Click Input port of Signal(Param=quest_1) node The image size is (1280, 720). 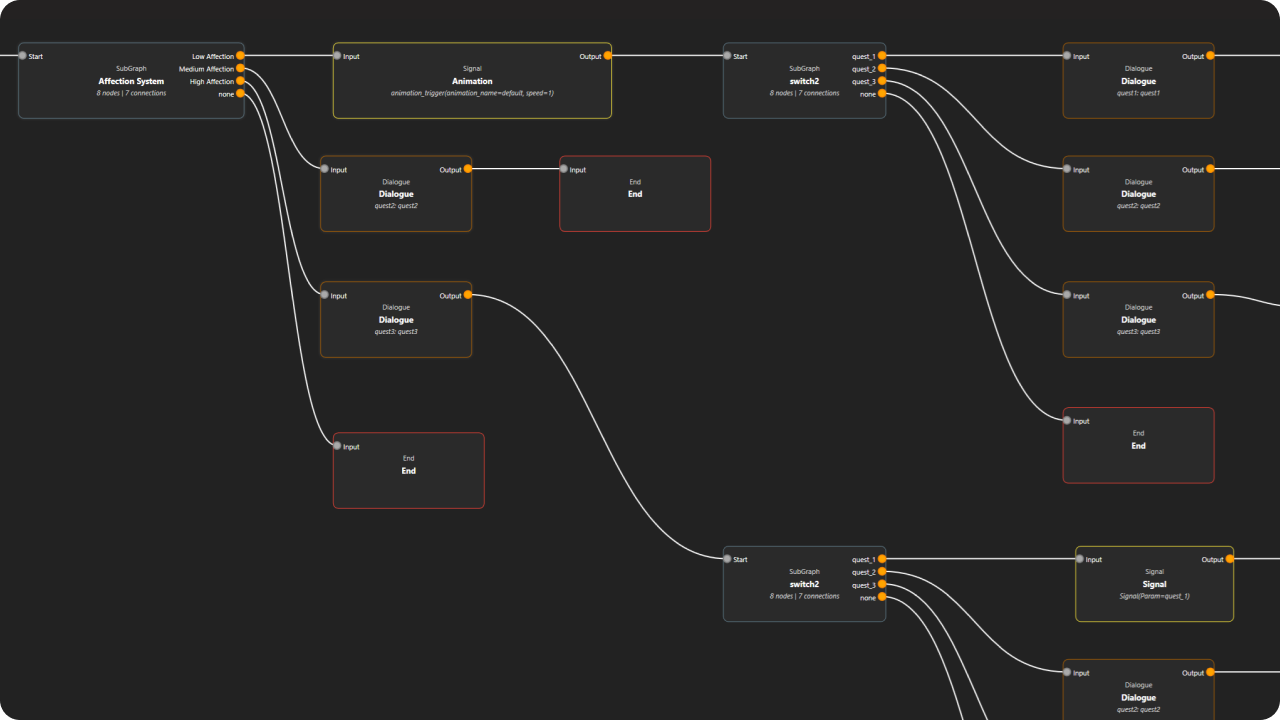pyautogui.click(x=1080, y=559)
